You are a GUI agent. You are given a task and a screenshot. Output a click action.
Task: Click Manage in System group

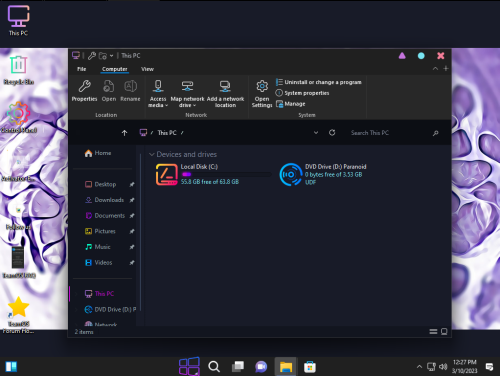pyautogui.click(x=290, y=104)
